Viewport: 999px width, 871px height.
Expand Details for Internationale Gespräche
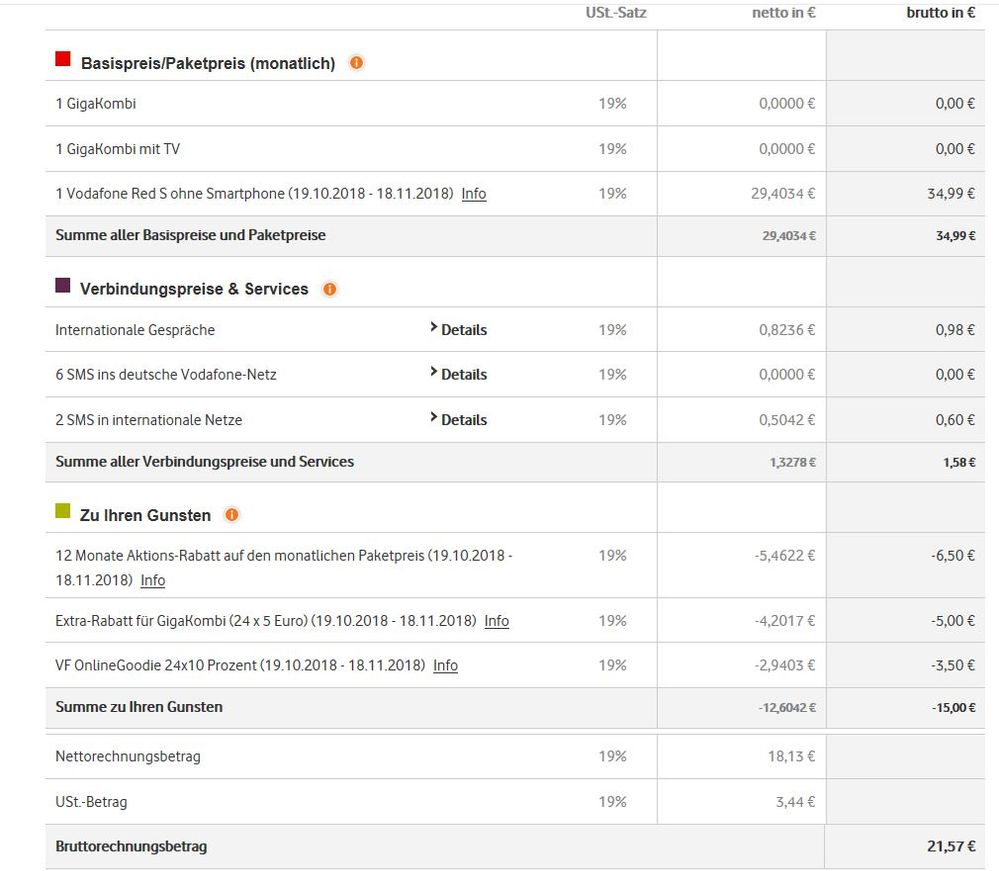pyautogui.click(x=459, y=330)
